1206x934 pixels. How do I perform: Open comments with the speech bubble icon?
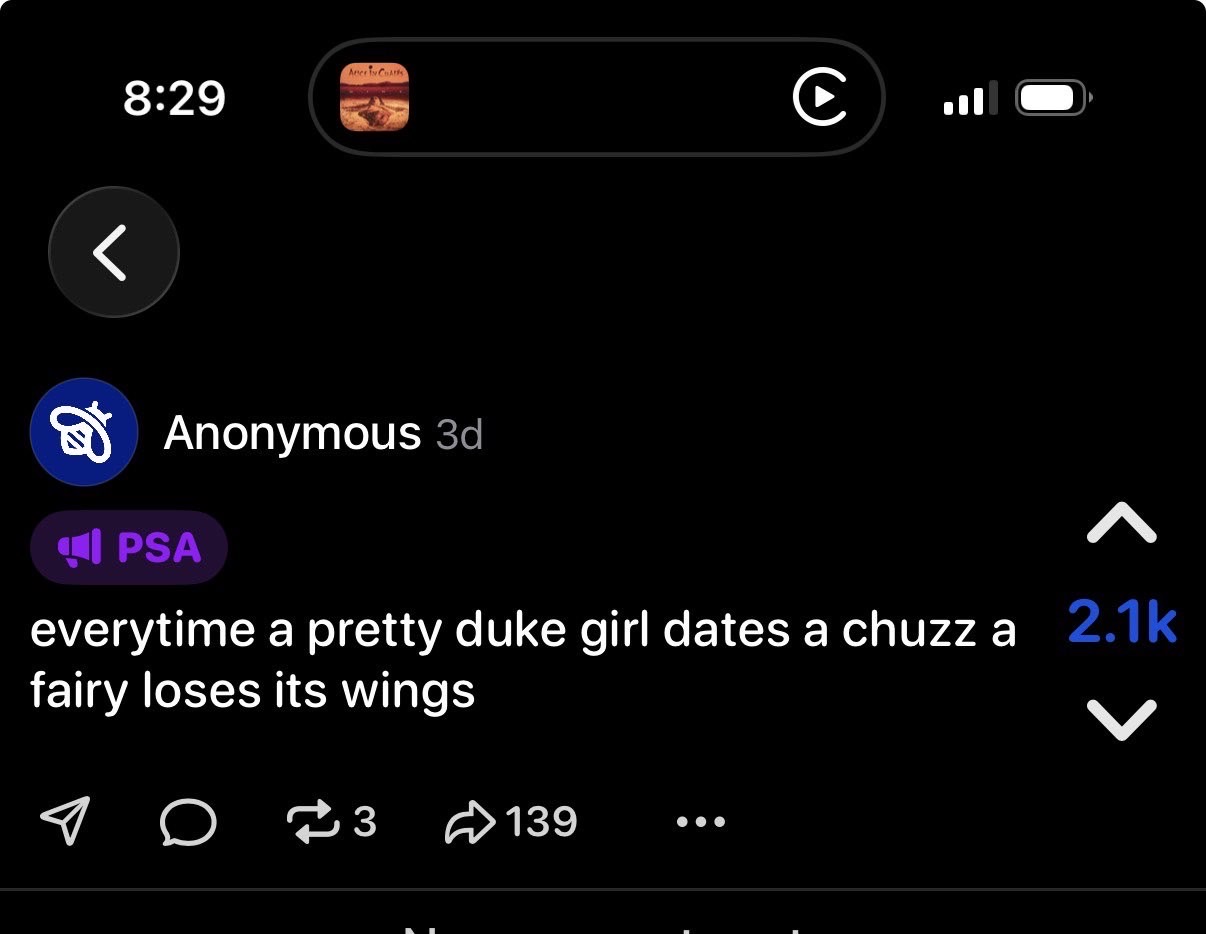[187, 822]
